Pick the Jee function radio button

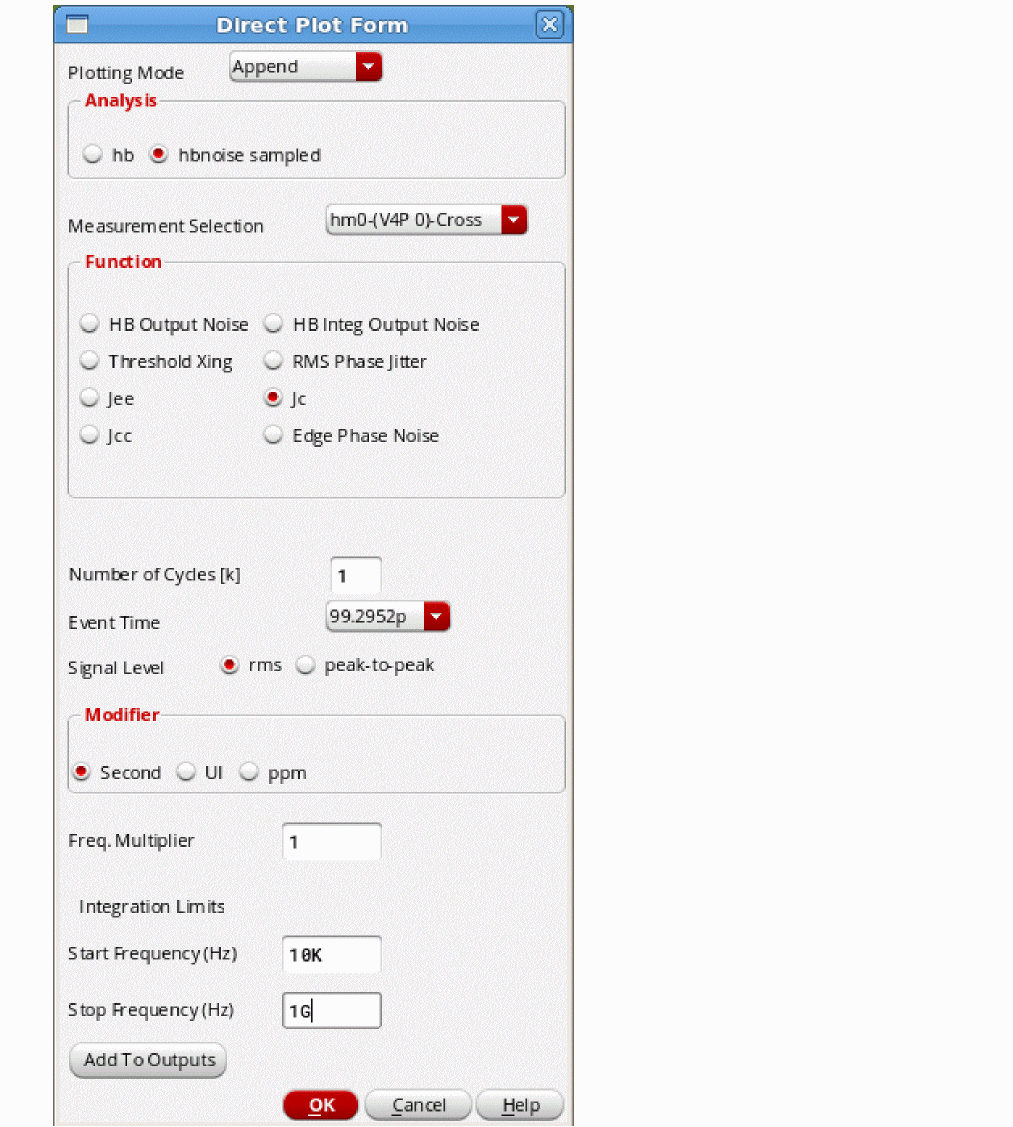click(90, 398)
